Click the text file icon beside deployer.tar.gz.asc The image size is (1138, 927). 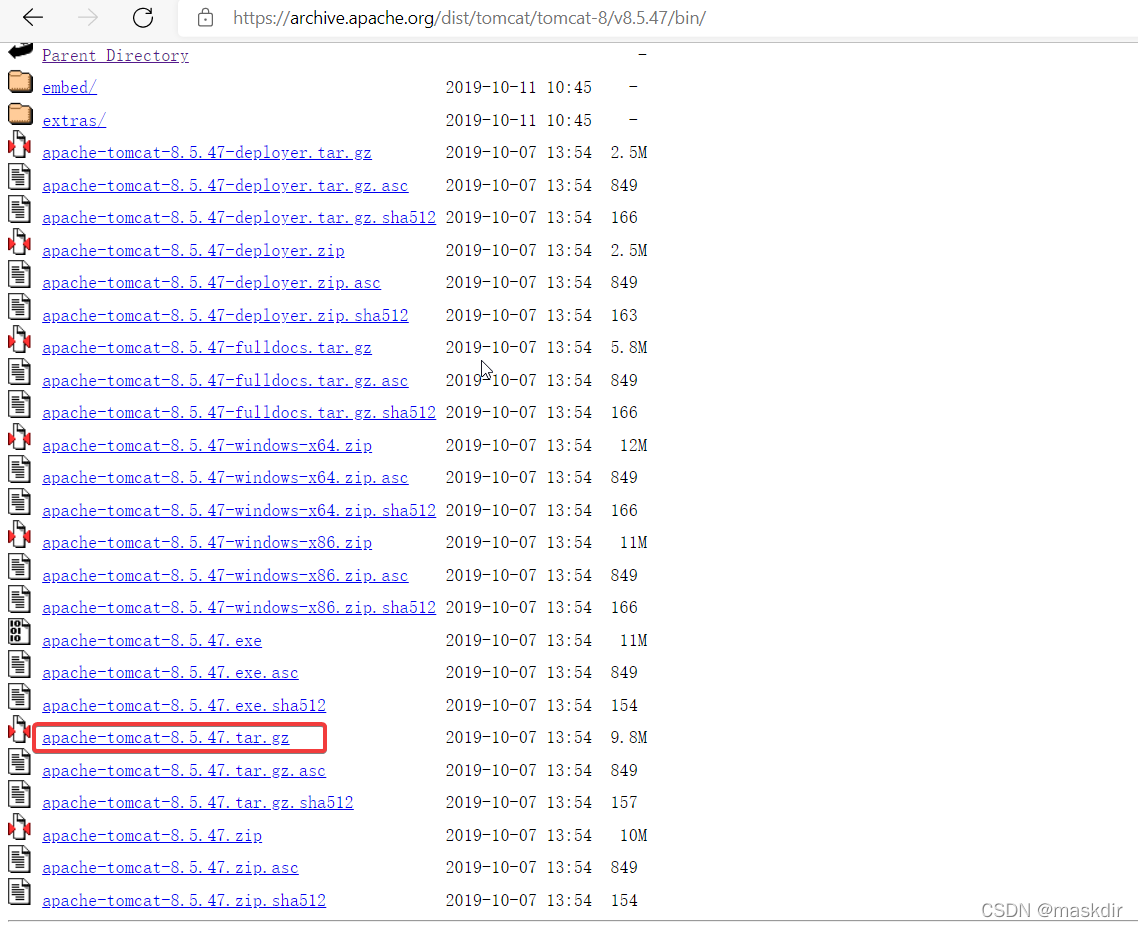pyautogui.click(x=20, y=177)
